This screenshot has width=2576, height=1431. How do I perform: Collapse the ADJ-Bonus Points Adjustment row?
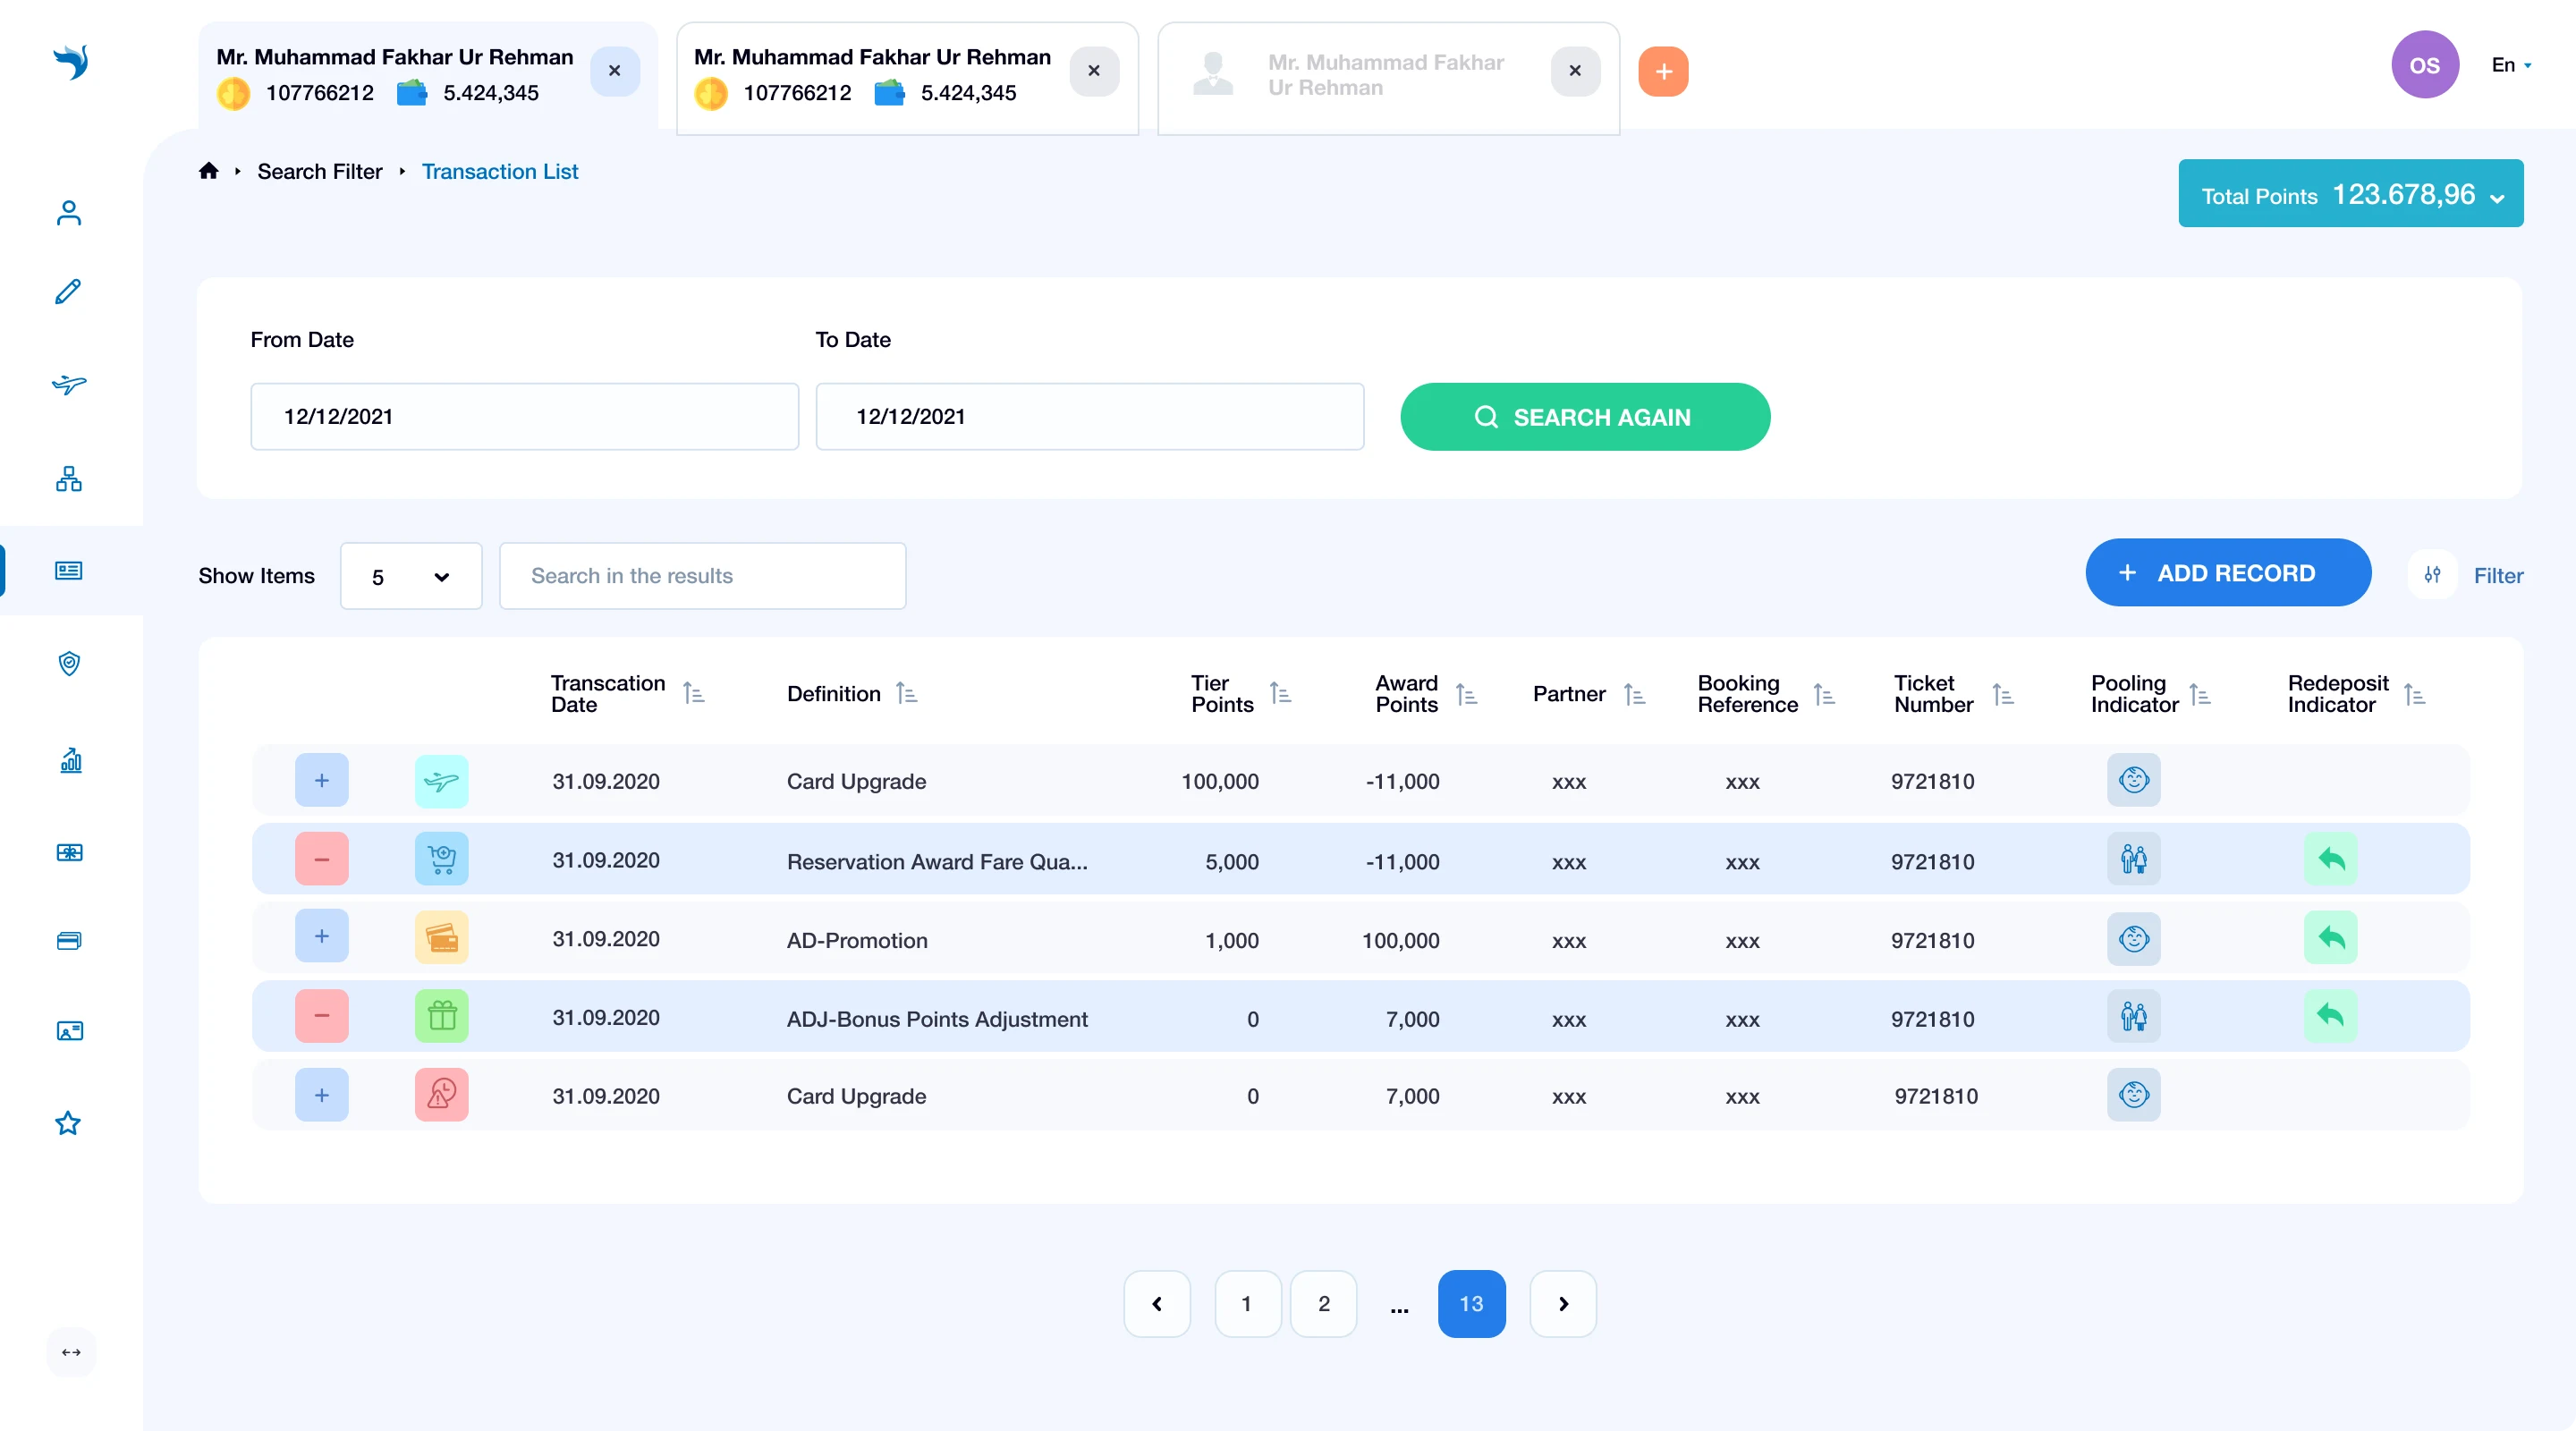pyautogui.click(x=321, y=1016)
